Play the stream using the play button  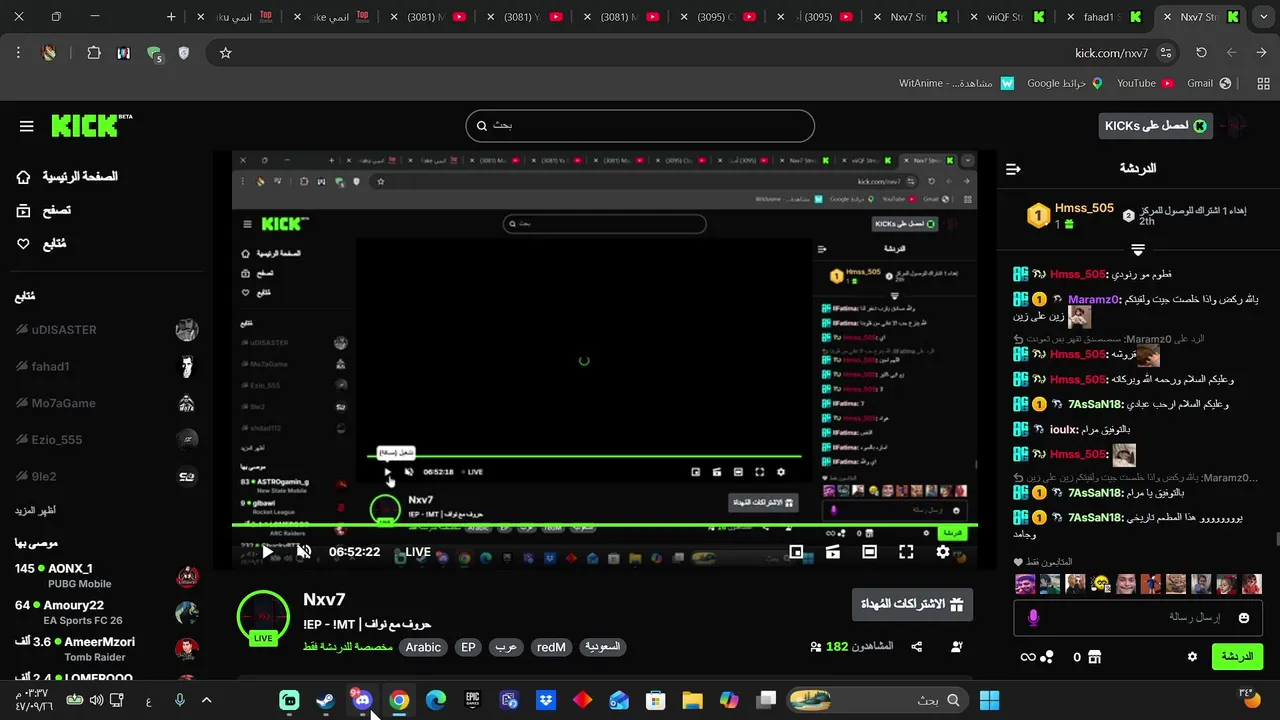tap(267, 552)
